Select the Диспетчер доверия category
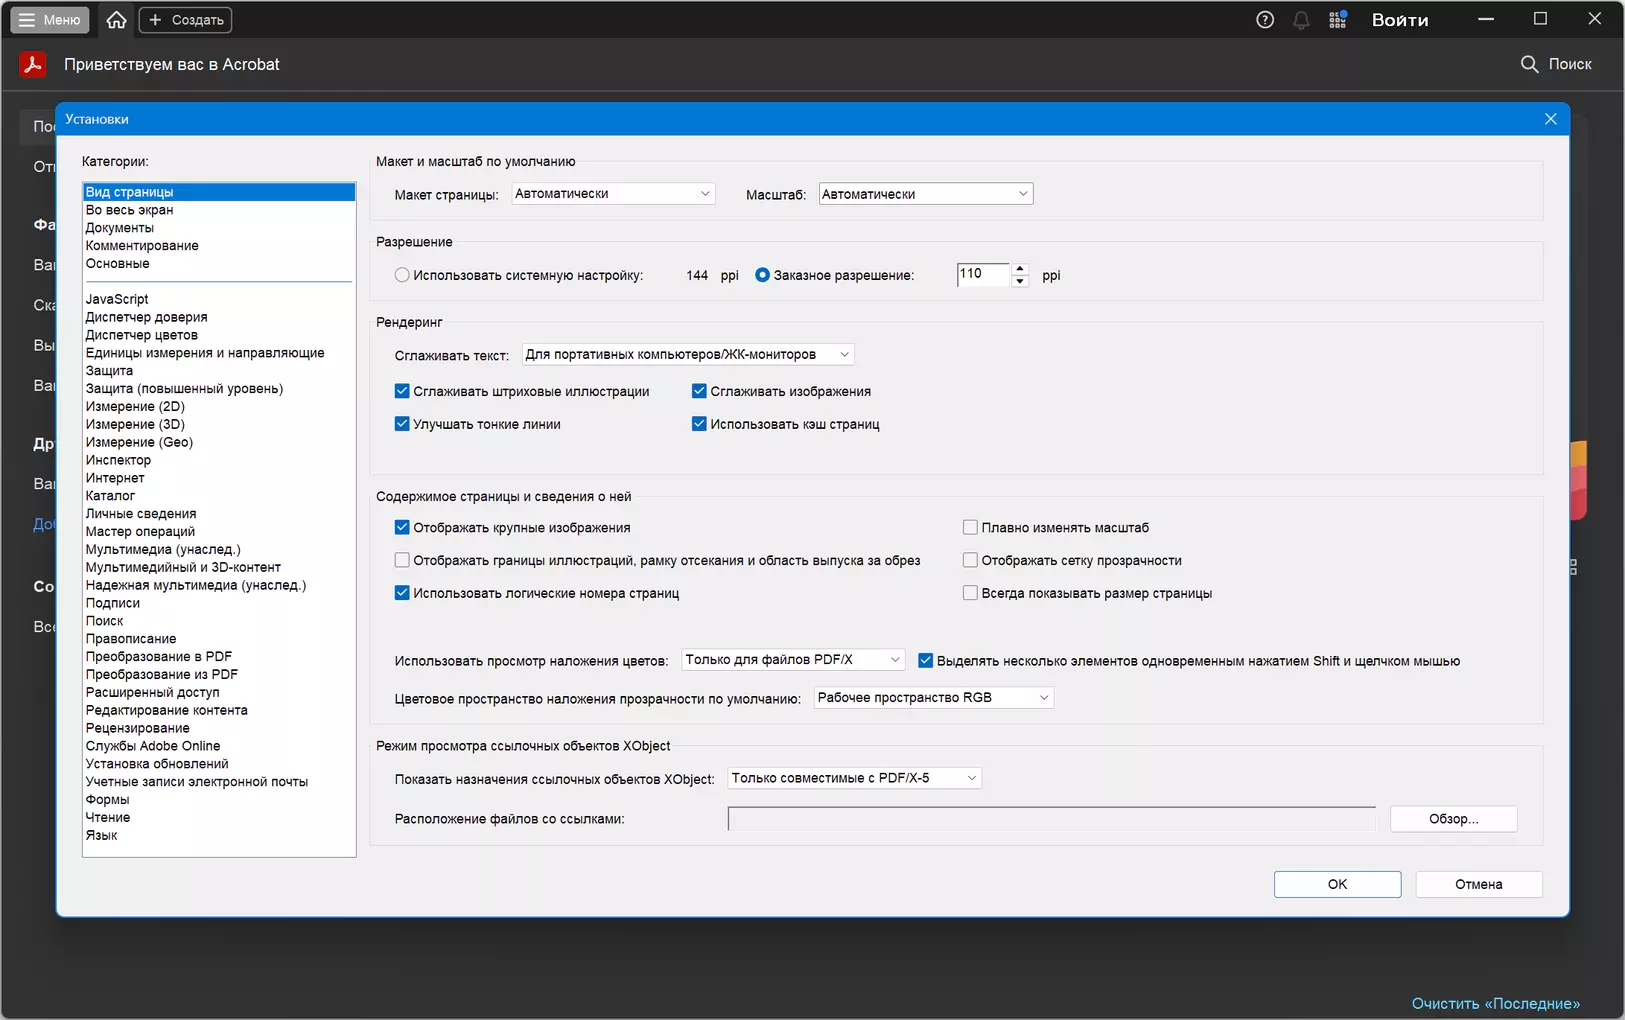The width and height of the screenshot is (1625, 1020). coord(219,317)
